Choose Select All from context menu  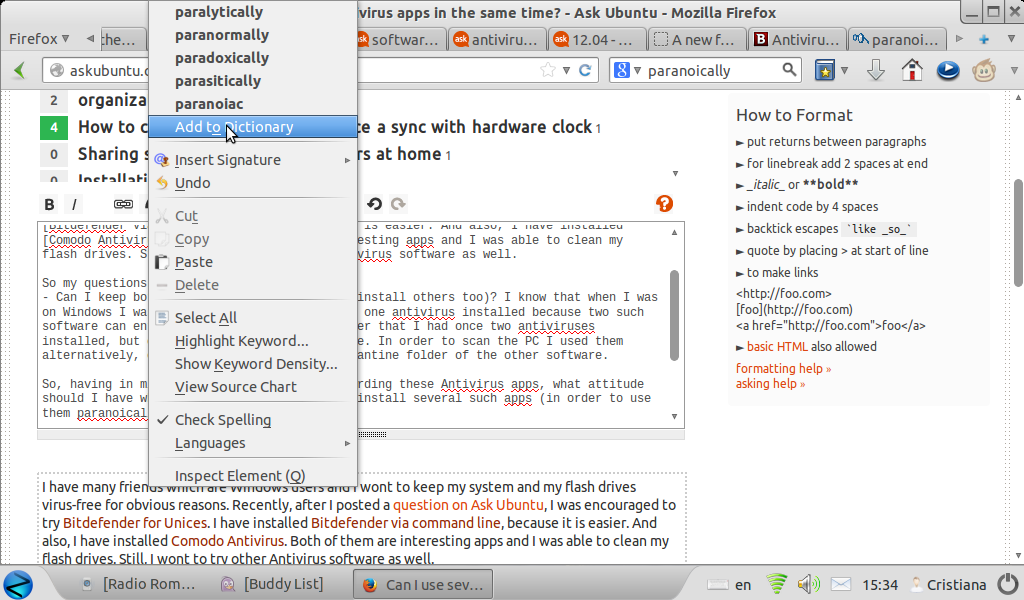253,318
